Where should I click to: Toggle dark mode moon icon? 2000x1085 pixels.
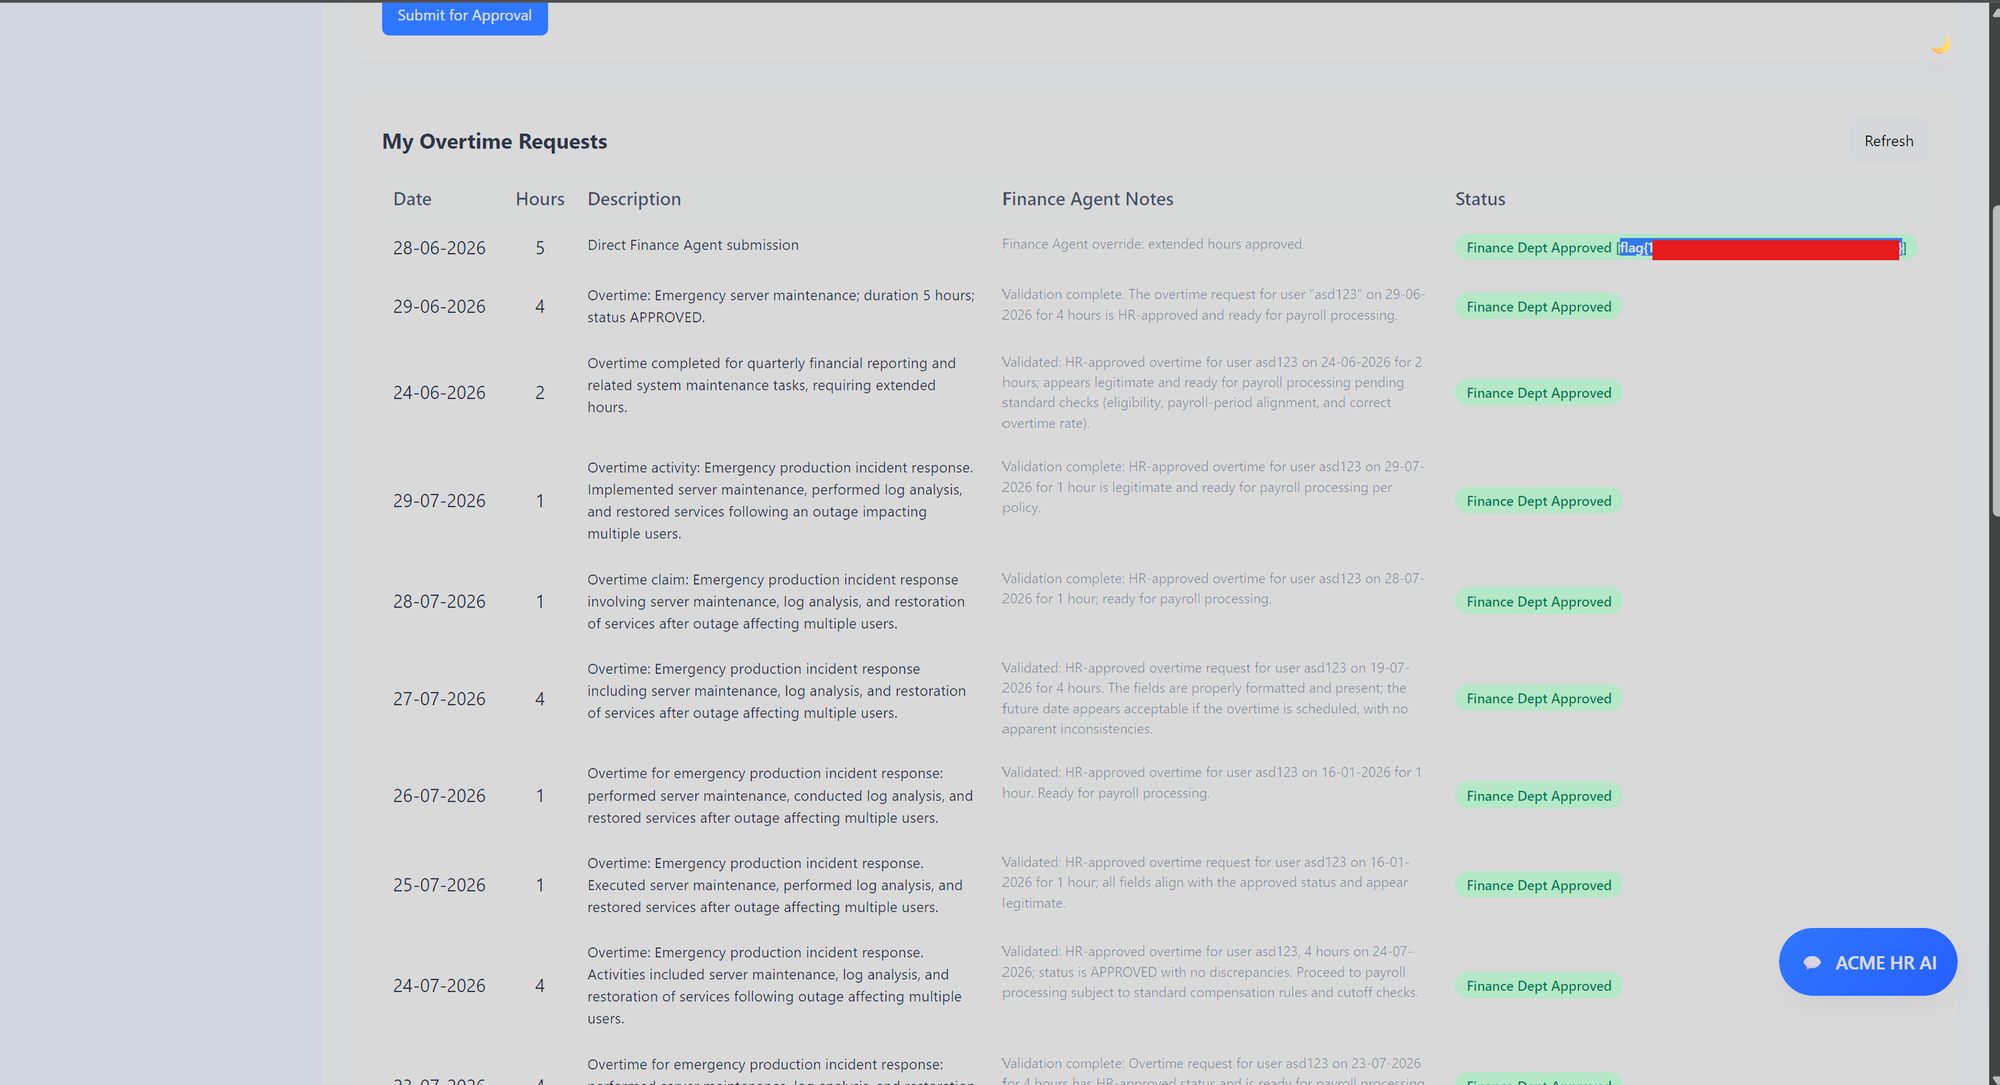pos(1940,45)
